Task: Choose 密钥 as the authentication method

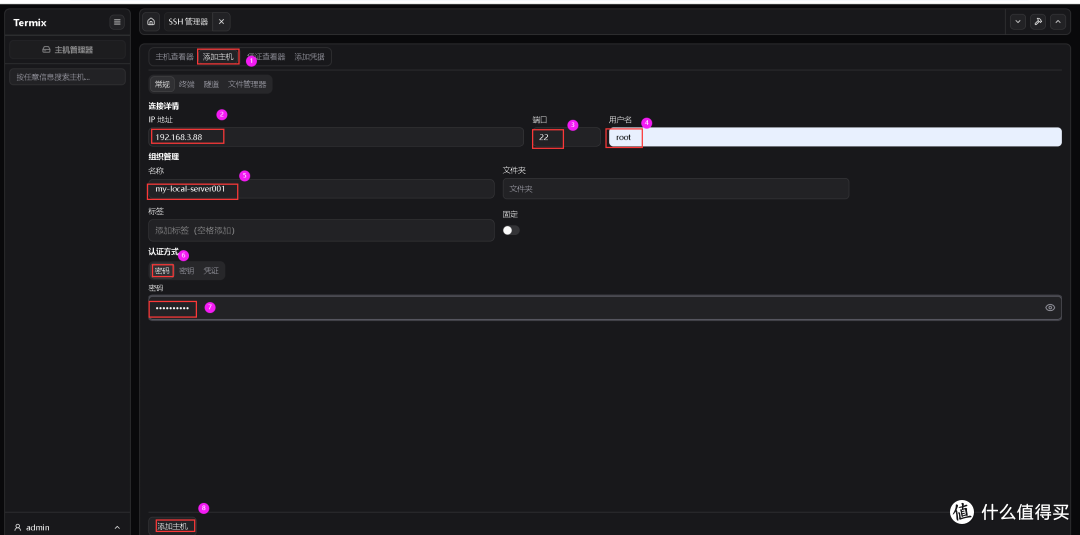Action: click(x=187, y=271)
